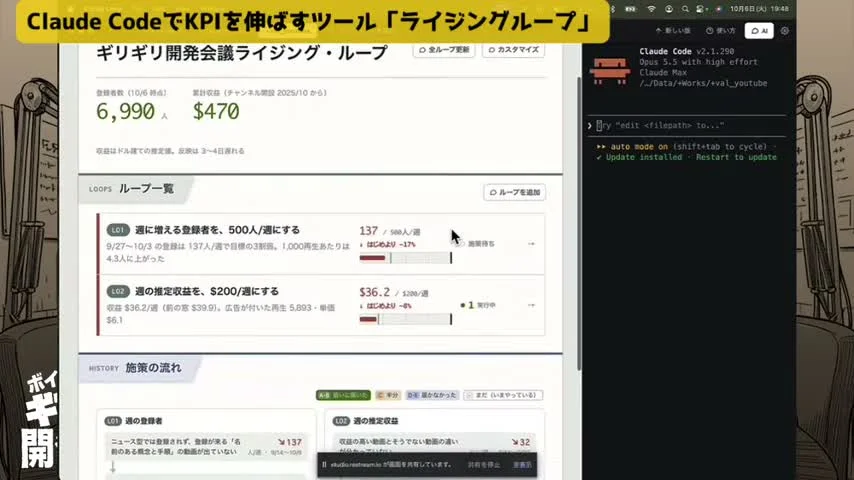This screenshot has height=480, width=854.
Task: Click the /…/Data/+Works/+val_youtube path
Action: coord(703,83)
